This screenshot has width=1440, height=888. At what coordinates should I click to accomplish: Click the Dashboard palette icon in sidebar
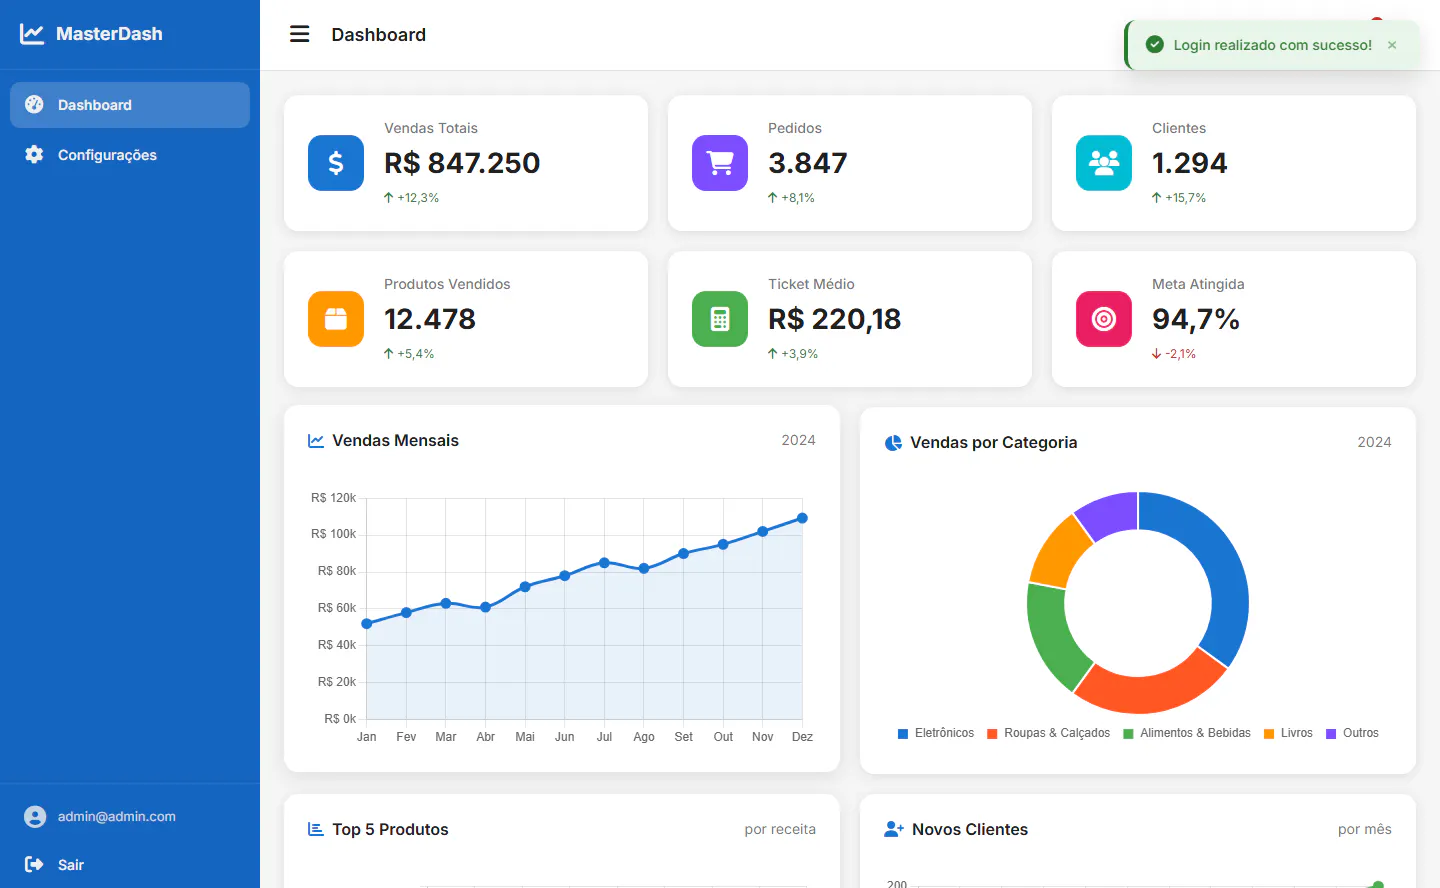click(34, 104)
